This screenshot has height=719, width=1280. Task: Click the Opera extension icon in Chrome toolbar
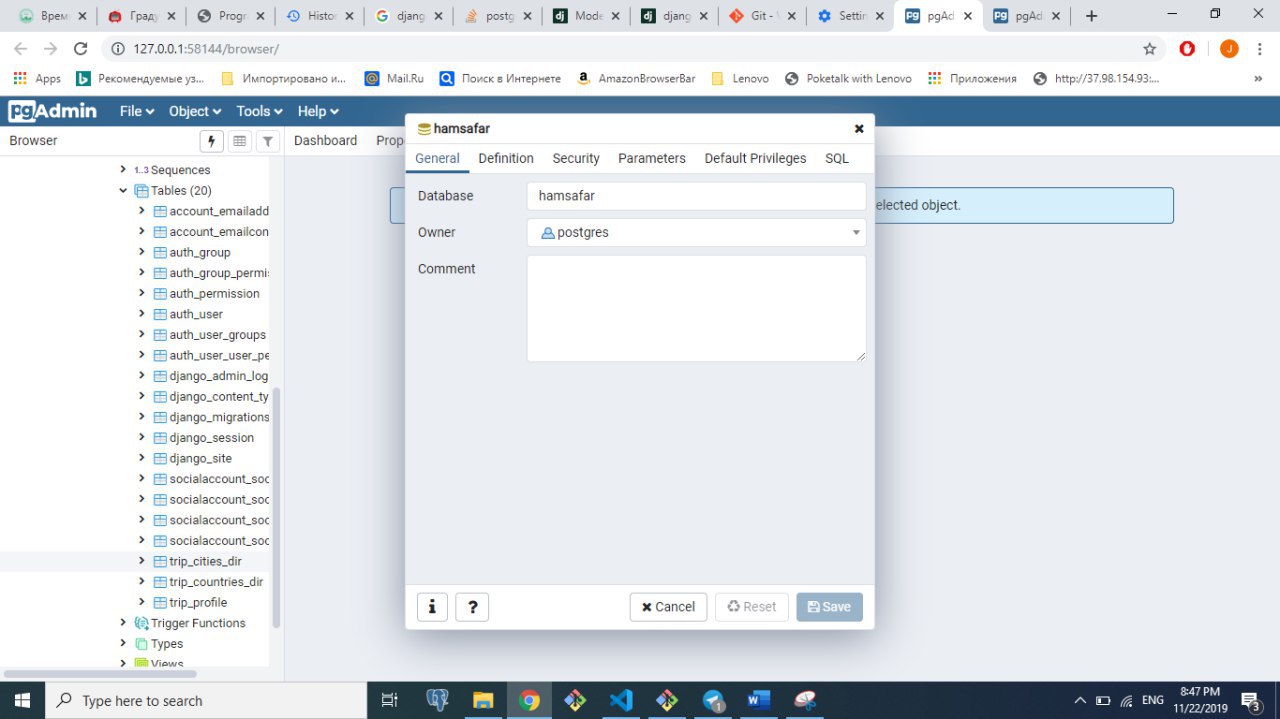pos(1187,48)
